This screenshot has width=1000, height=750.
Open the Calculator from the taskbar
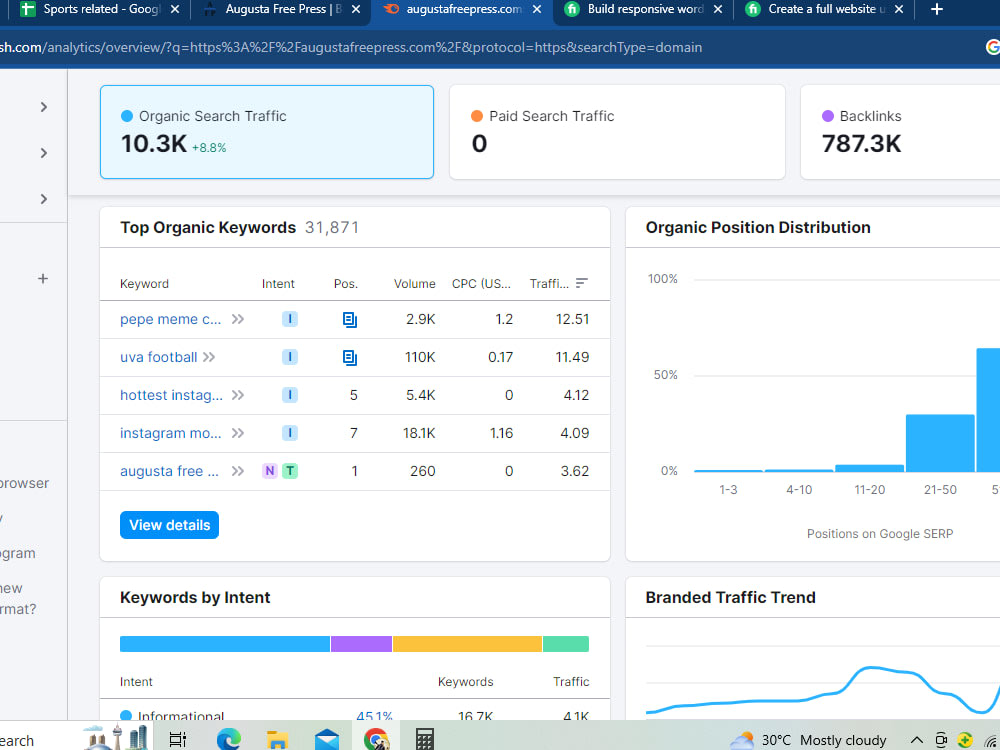pos(425,740)
